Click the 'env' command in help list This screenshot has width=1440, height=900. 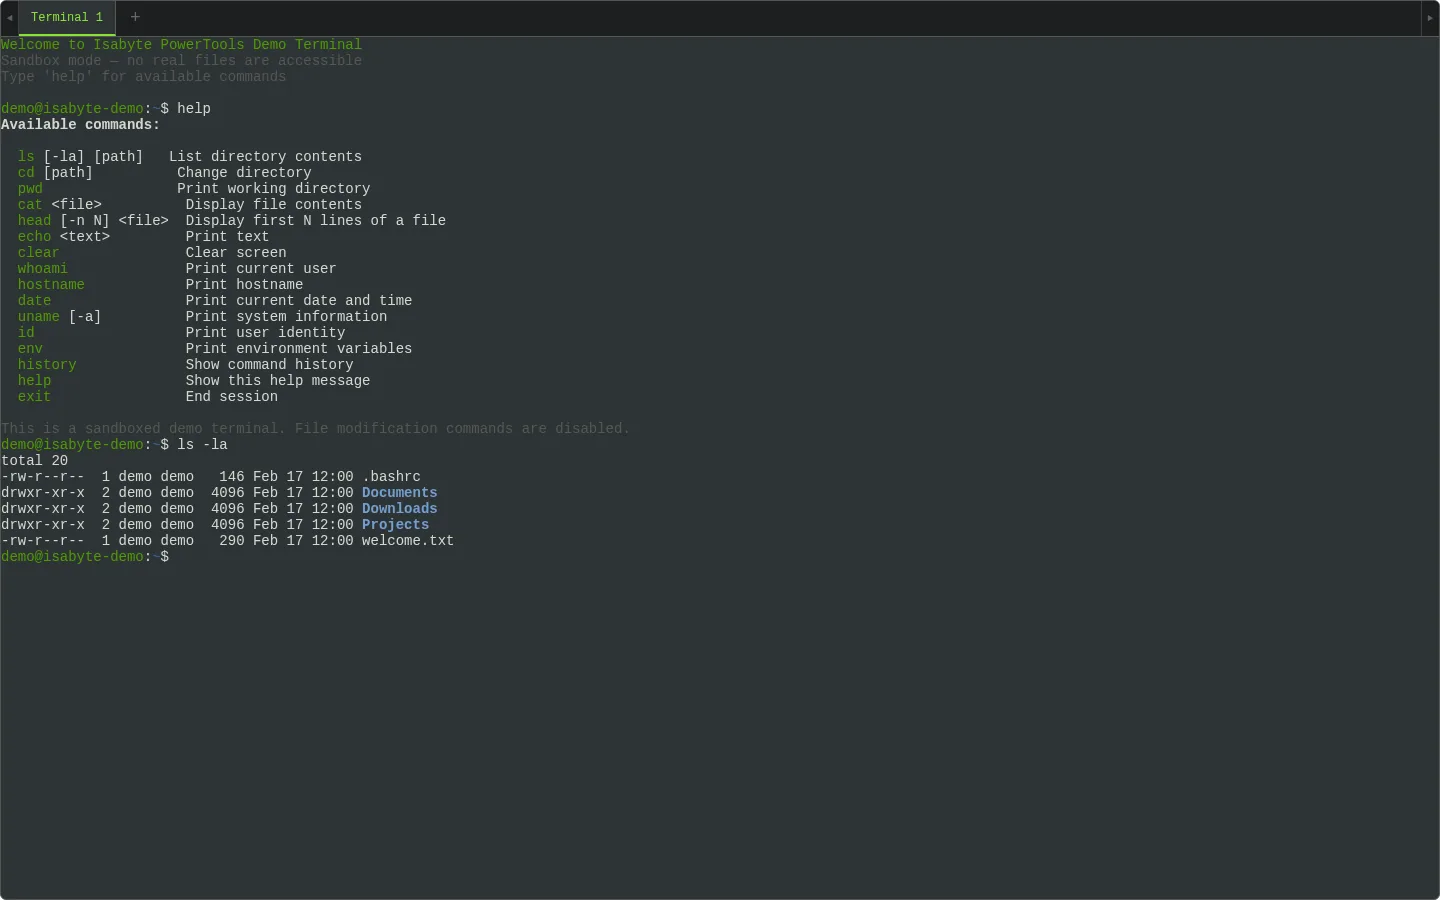(30, 349)
